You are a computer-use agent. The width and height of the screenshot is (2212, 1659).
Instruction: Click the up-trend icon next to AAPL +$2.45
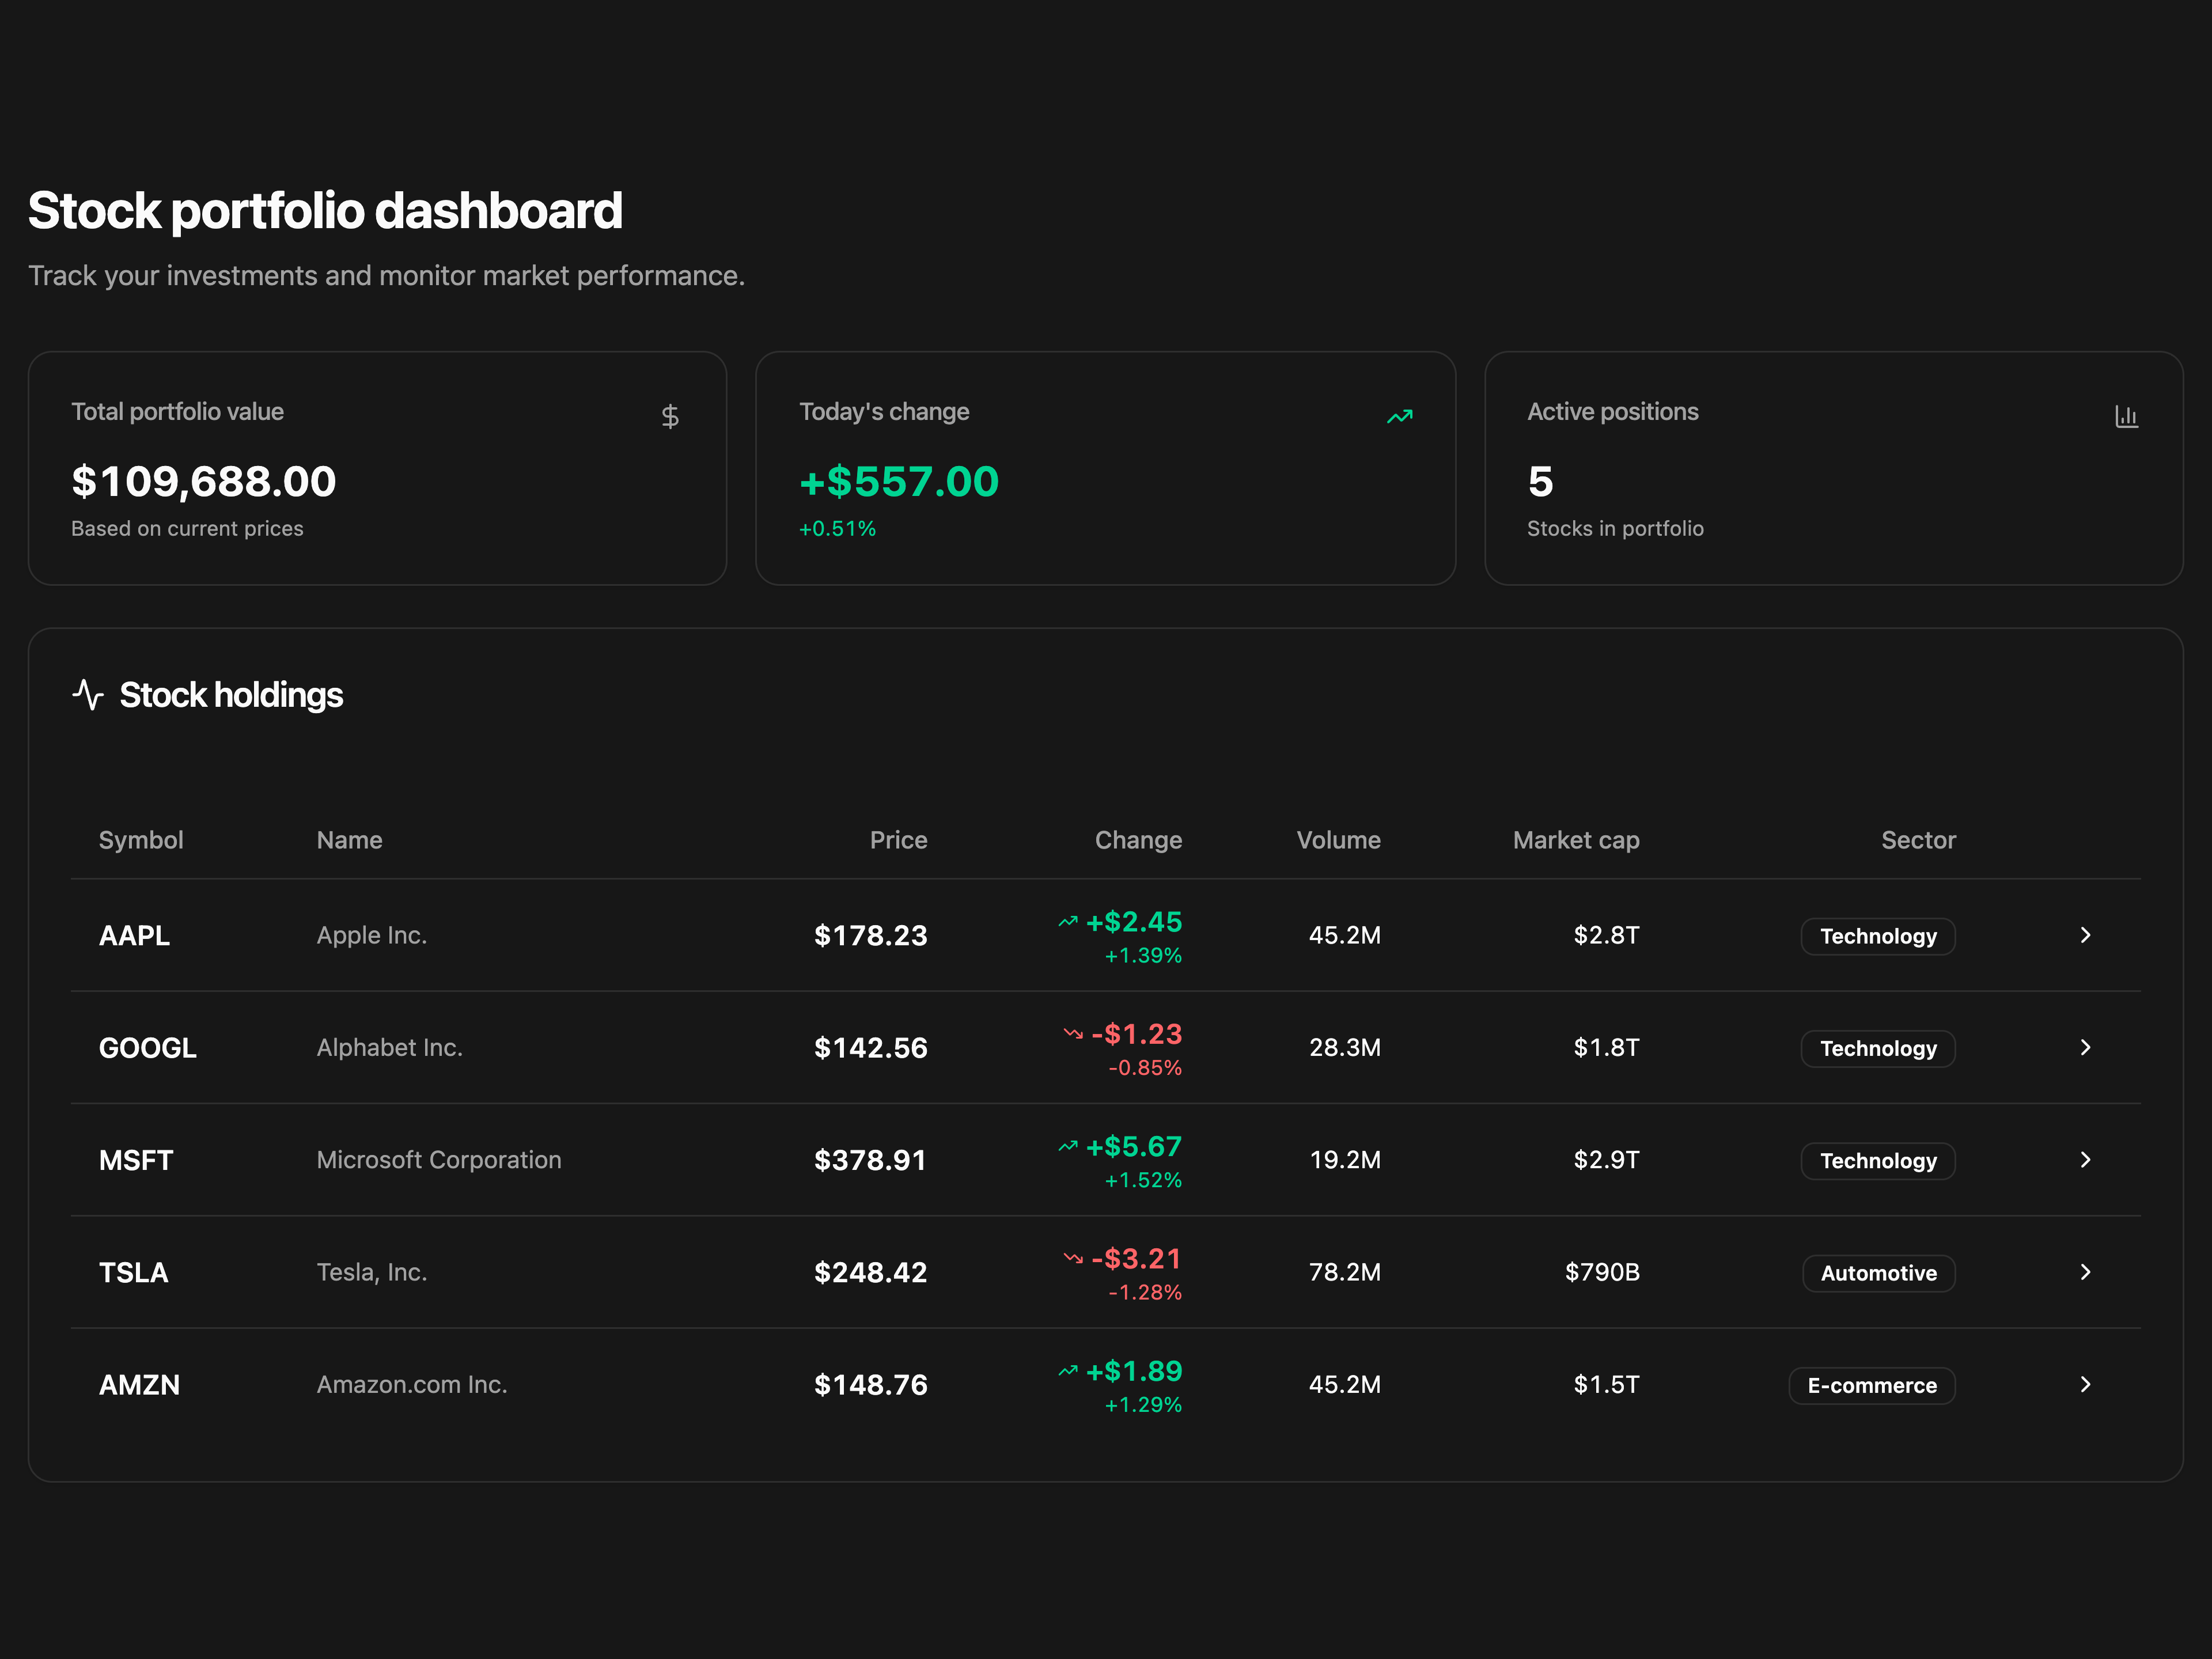tap(1068, 921)
